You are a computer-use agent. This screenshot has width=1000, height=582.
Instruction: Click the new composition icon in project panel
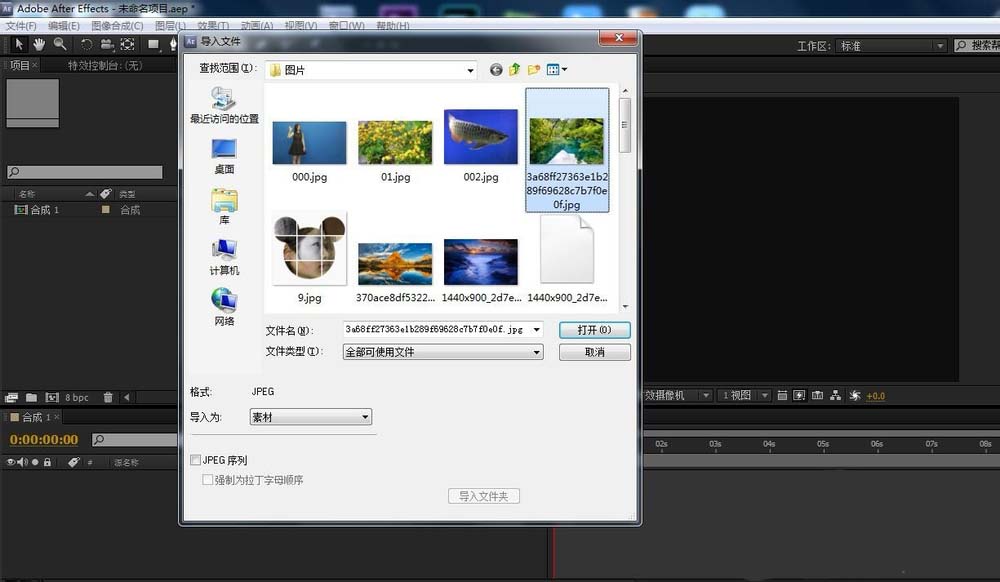pyautogui.click(x=52, y=397)
